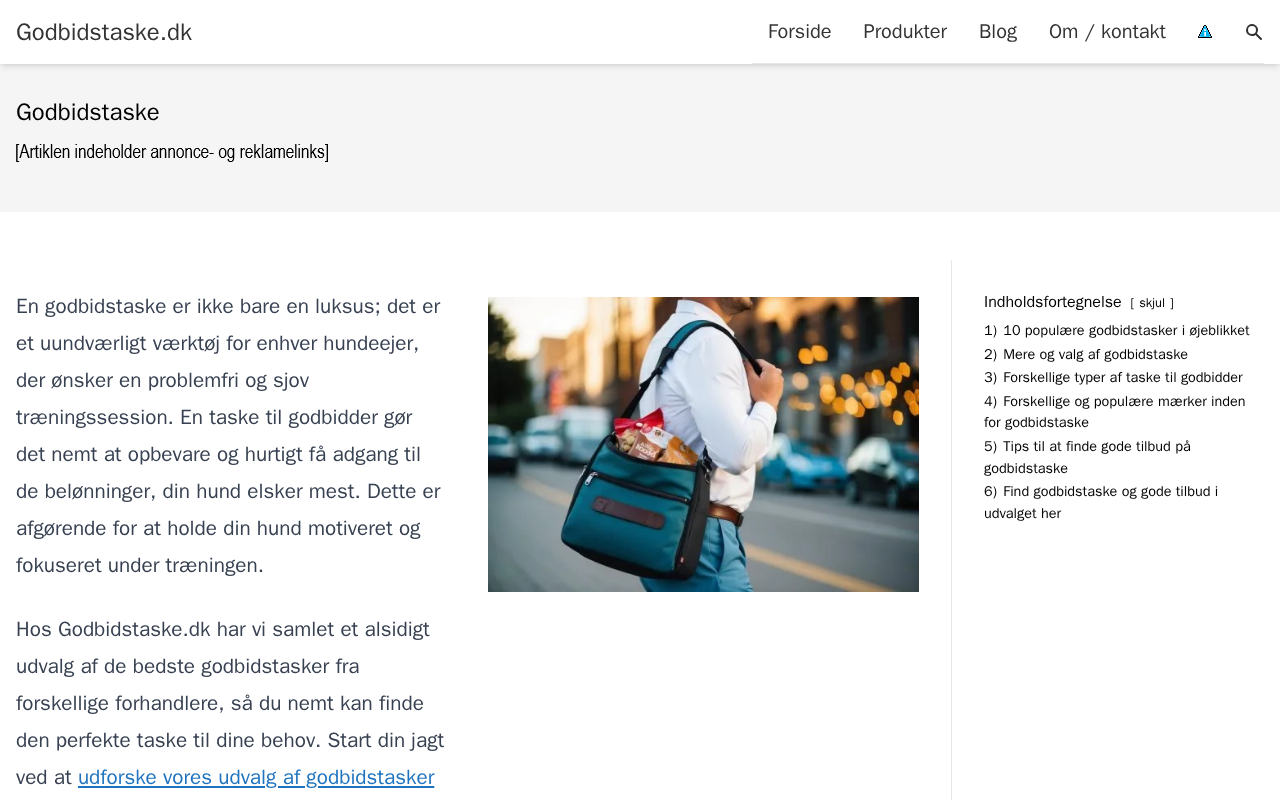Jump to Tips til at finde gode tilbud
The height and width of the screenshot is (800, 1280).
tap(1087, 457)
